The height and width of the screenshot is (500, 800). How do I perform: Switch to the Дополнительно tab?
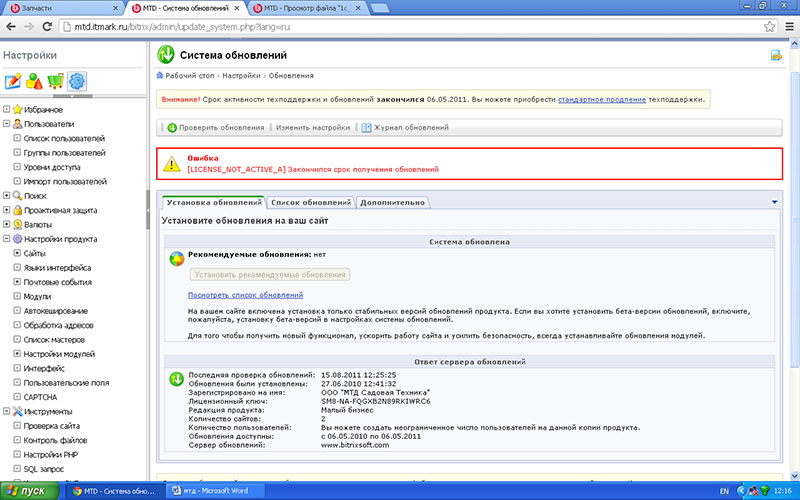pyautogui.click(x=392, y=202)
